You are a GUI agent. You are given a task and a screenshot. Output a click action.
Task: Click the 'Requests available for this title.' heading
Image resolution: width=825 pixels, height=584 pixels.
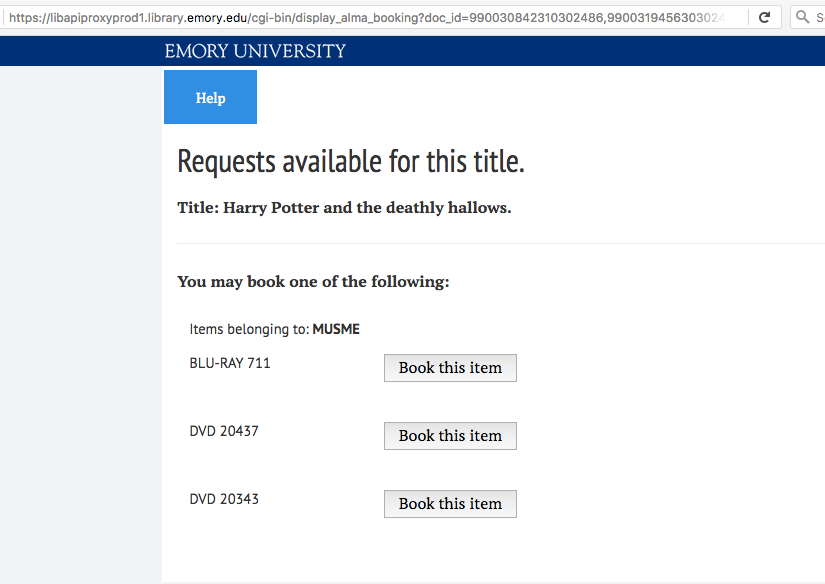point(351,162)
